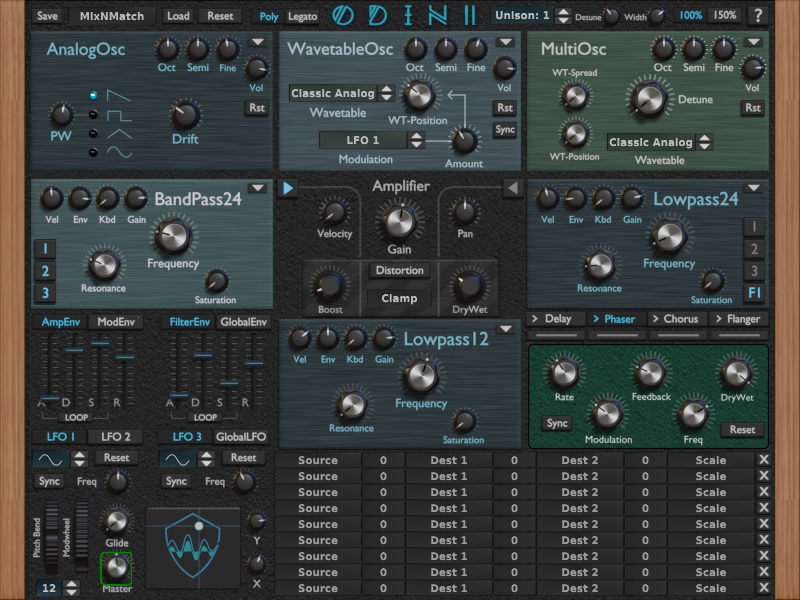Open the Delay effect tab

(x=556, y=319)
